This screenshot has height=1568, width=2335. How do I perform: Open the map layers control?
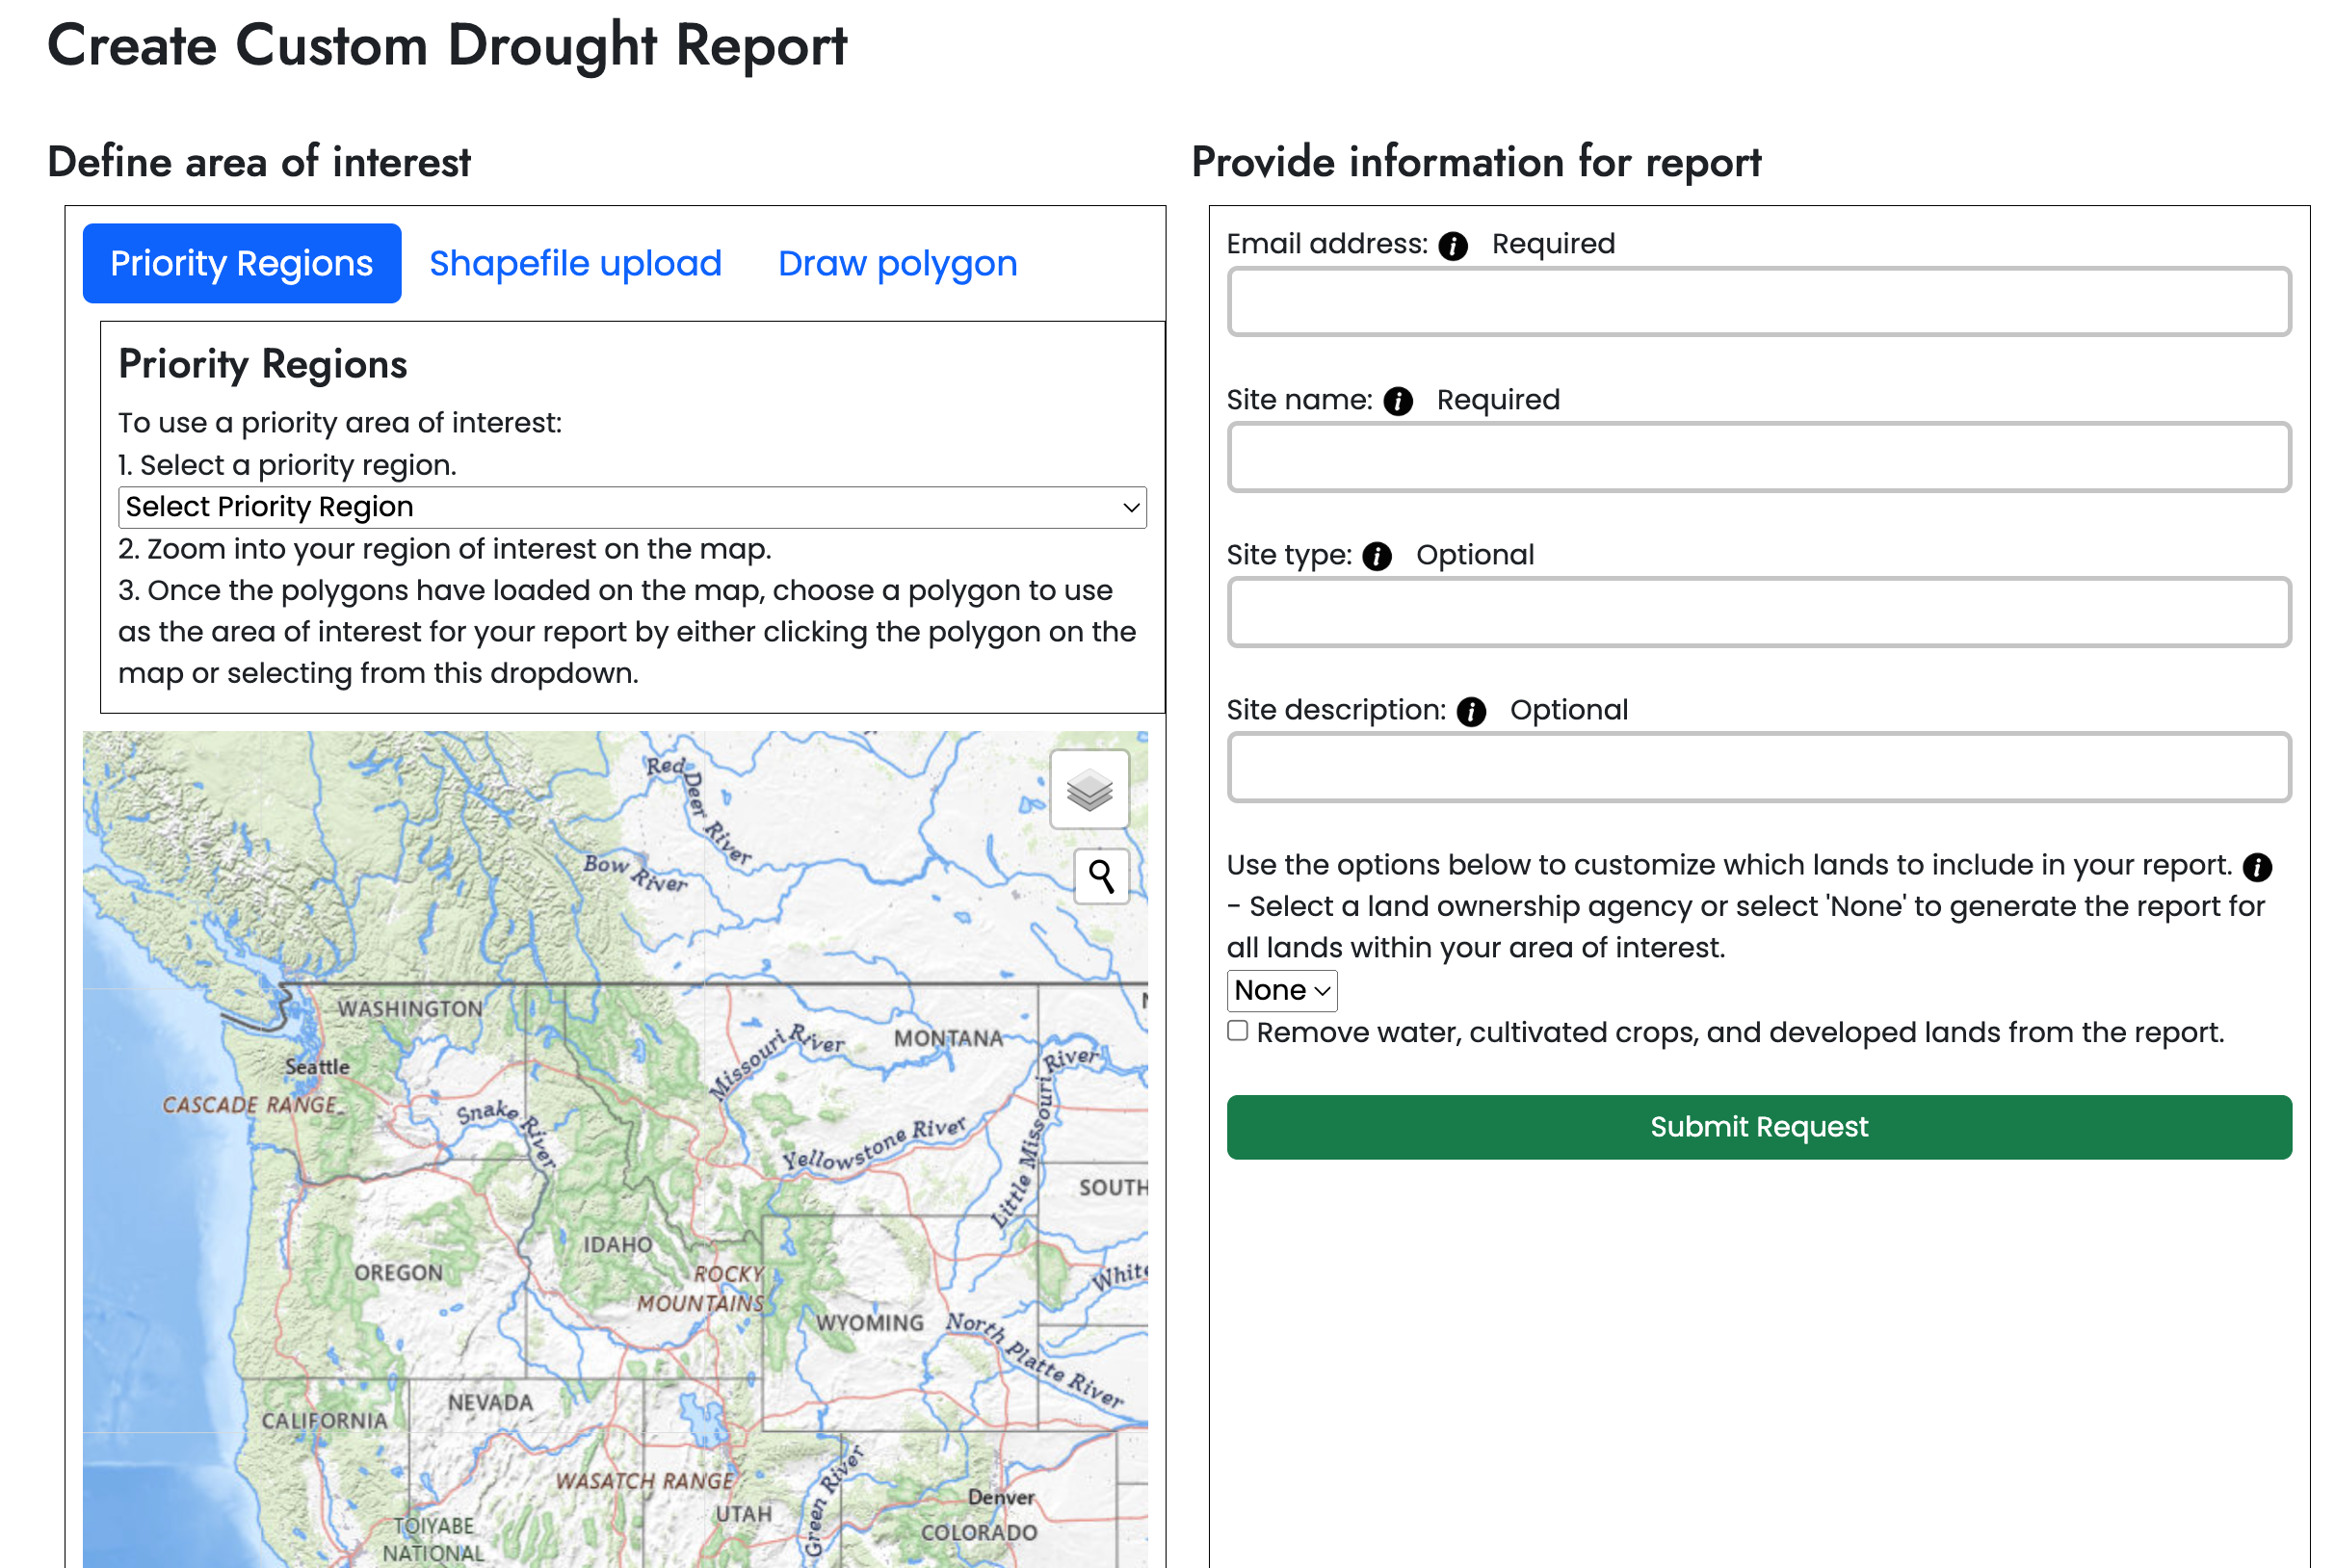pos(1089,790)
